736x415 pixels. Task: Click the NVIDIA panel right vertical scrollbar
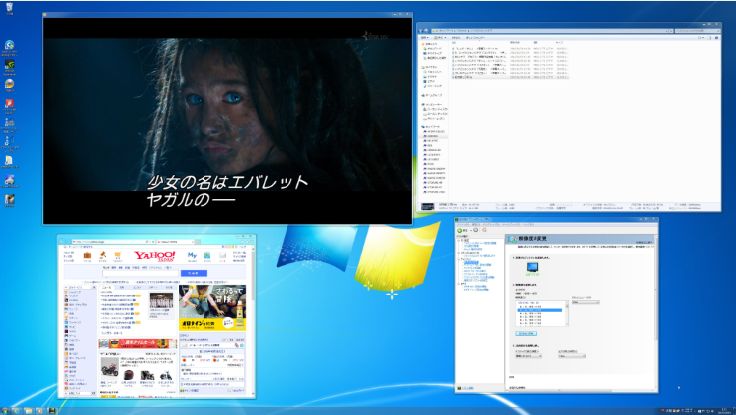[655, 314]
